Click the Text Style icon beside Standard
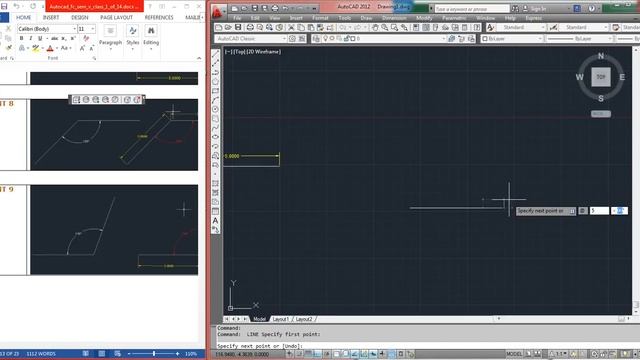 pyautogui.click(x=491, y=27)
